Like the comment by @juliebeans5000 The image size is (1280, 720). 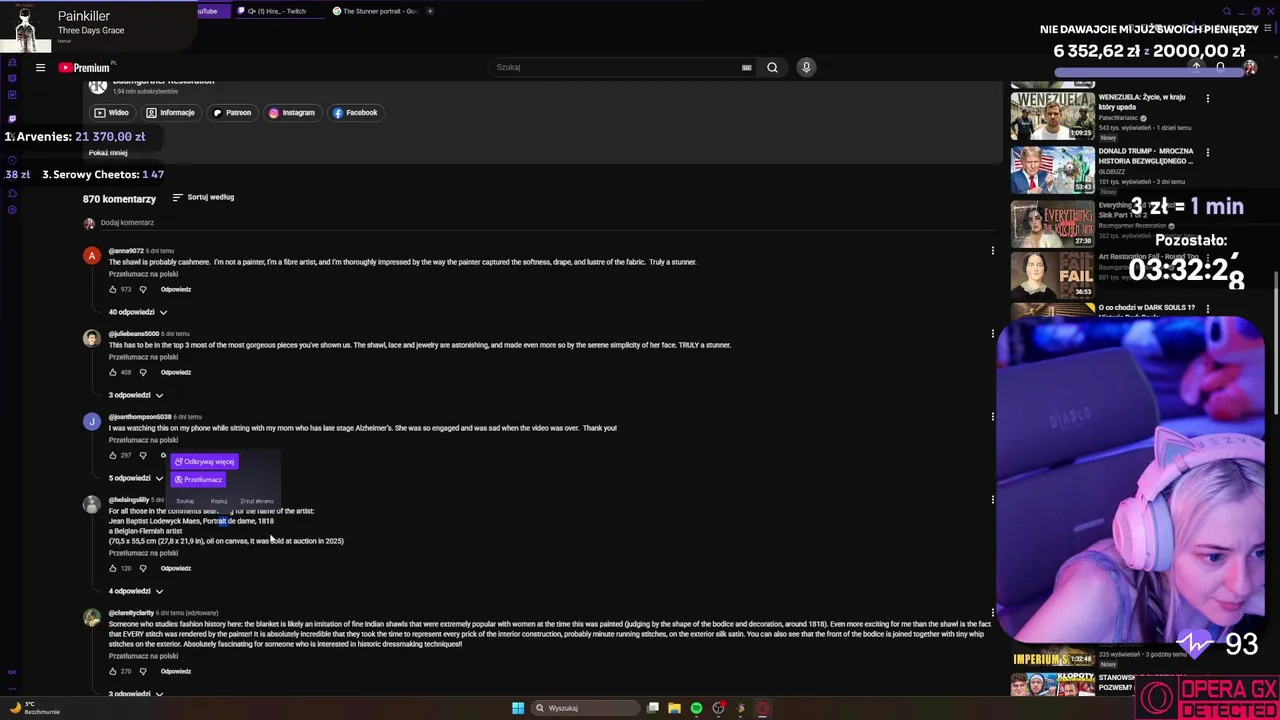pos(113,372)
